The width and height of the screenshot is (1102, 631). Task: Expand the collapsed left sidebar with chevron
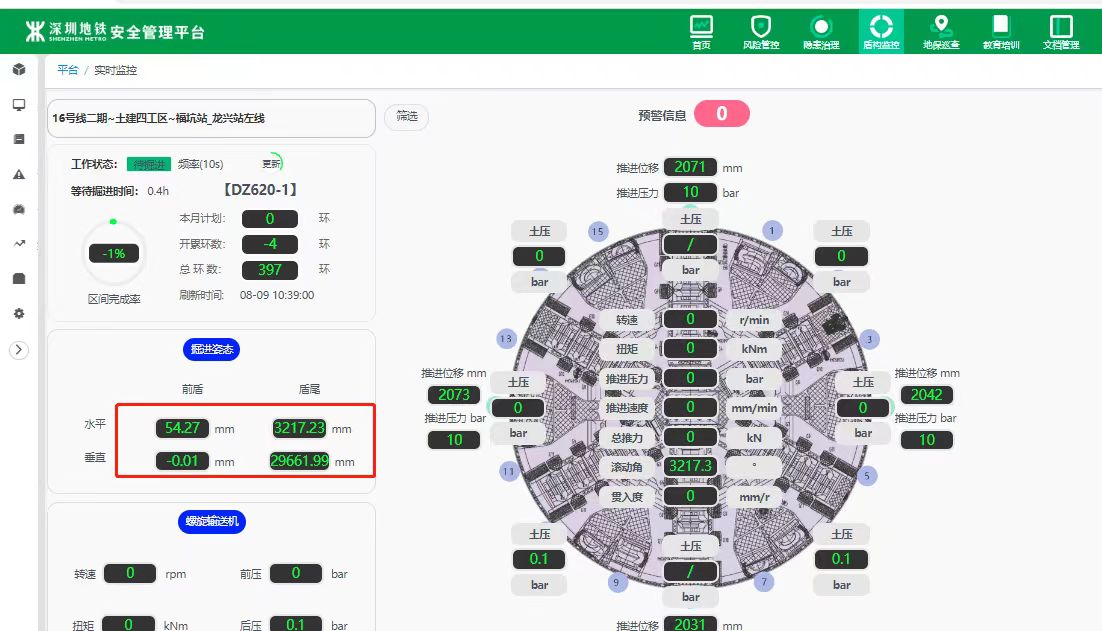(x=19, y=350)
